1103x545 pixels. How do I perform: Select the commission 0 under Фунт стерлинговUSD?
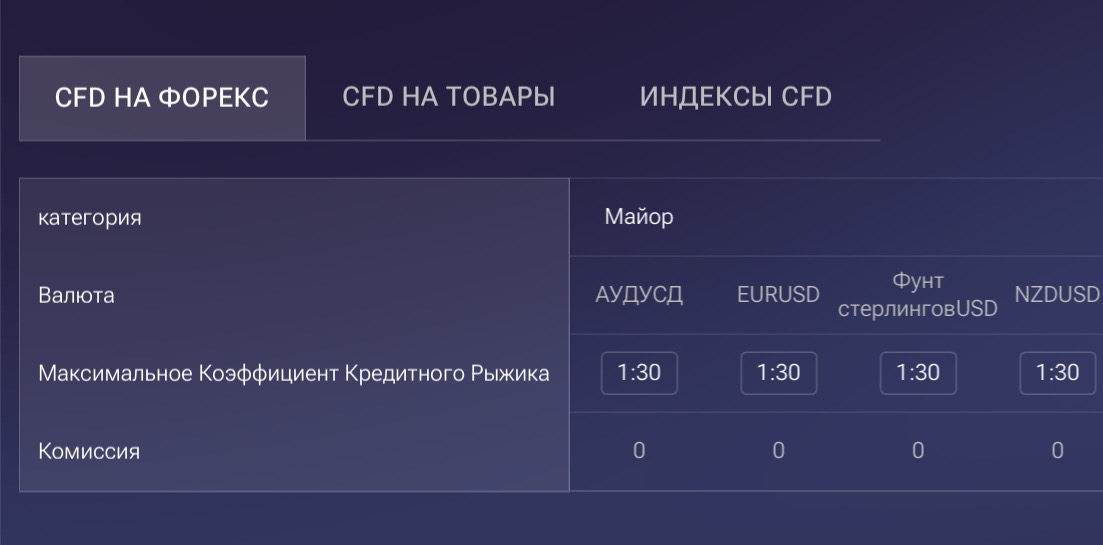(918, 451)
